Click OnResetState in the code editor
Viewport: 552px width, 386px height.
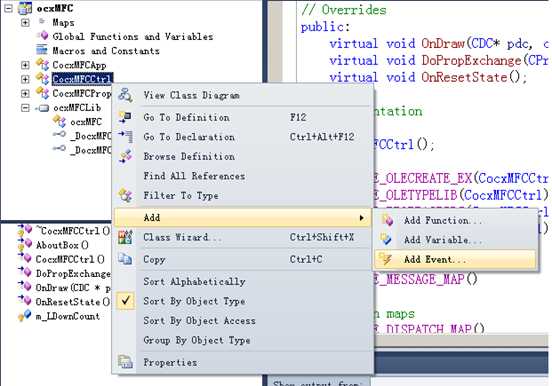coord(464,77)
